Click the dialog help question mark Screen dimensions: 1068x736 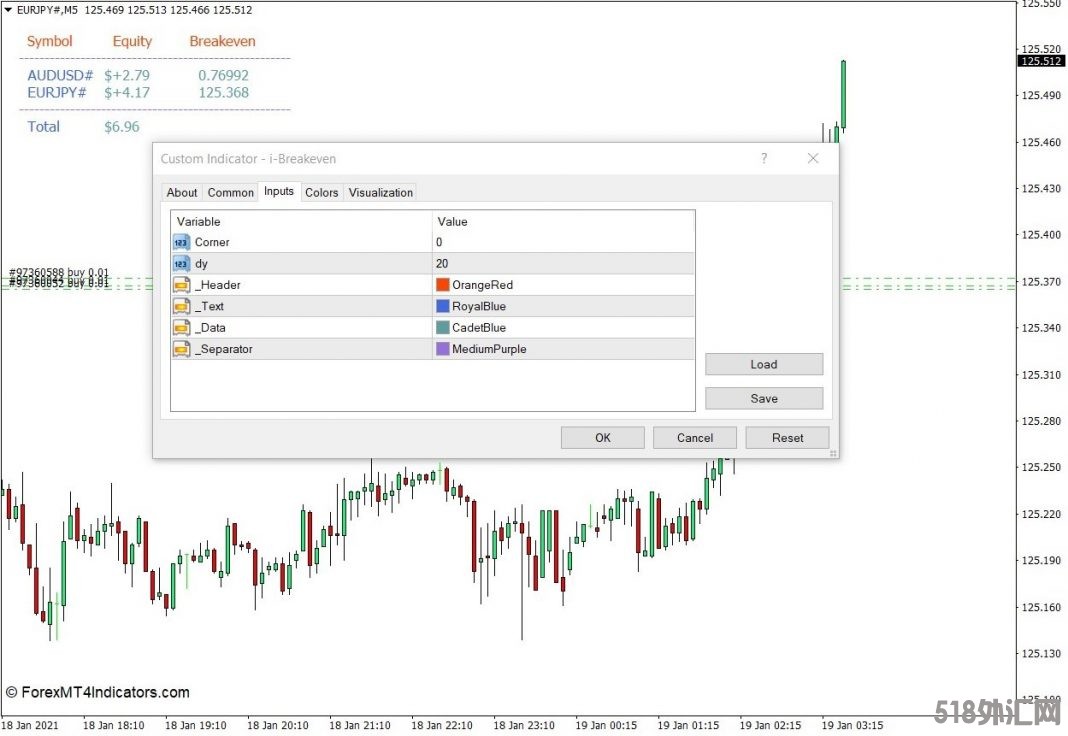pyautogui.click(x=764, y=158)
